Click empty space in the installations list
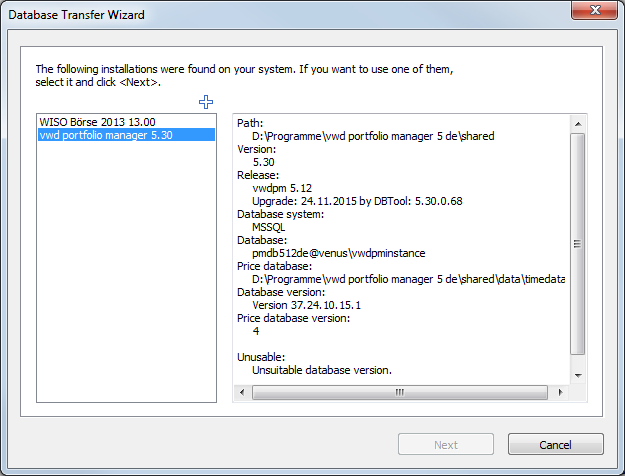625x476 pixels. click(x=126, y=280)
